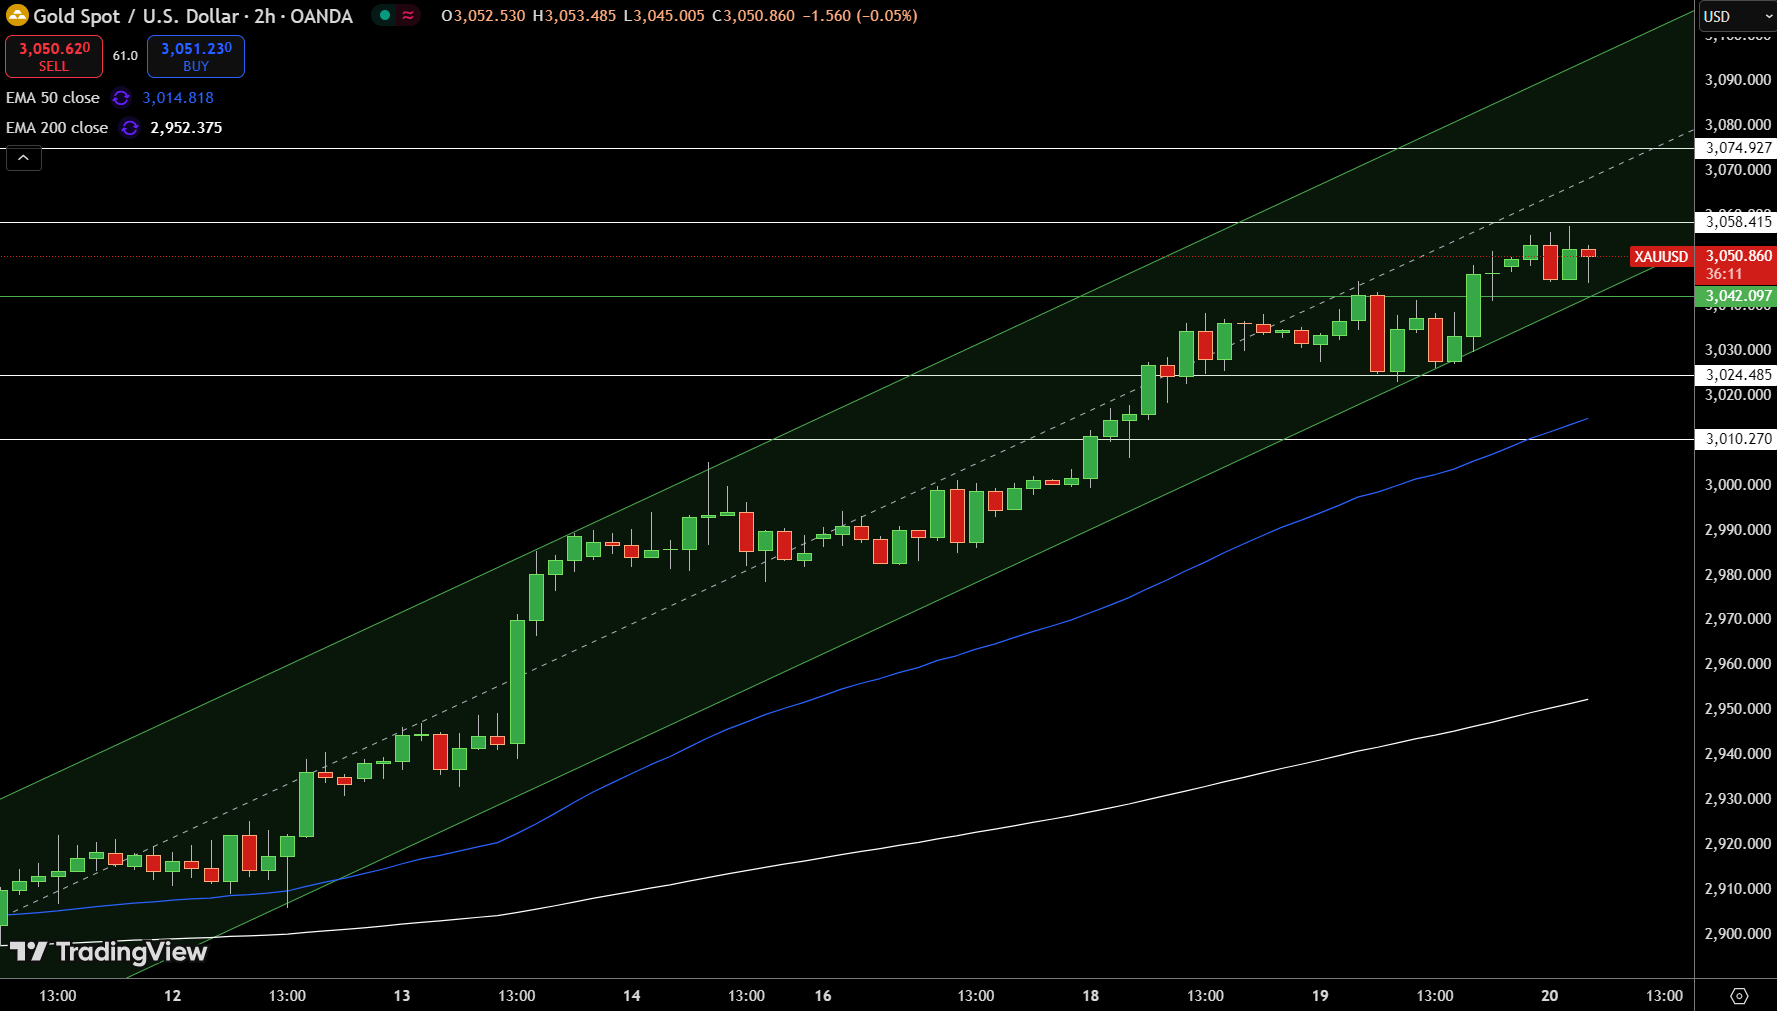Viewport: 1777px width, 1011px height.
Task: Click the EMA 200 value 2,952.375
Action: 186,128
